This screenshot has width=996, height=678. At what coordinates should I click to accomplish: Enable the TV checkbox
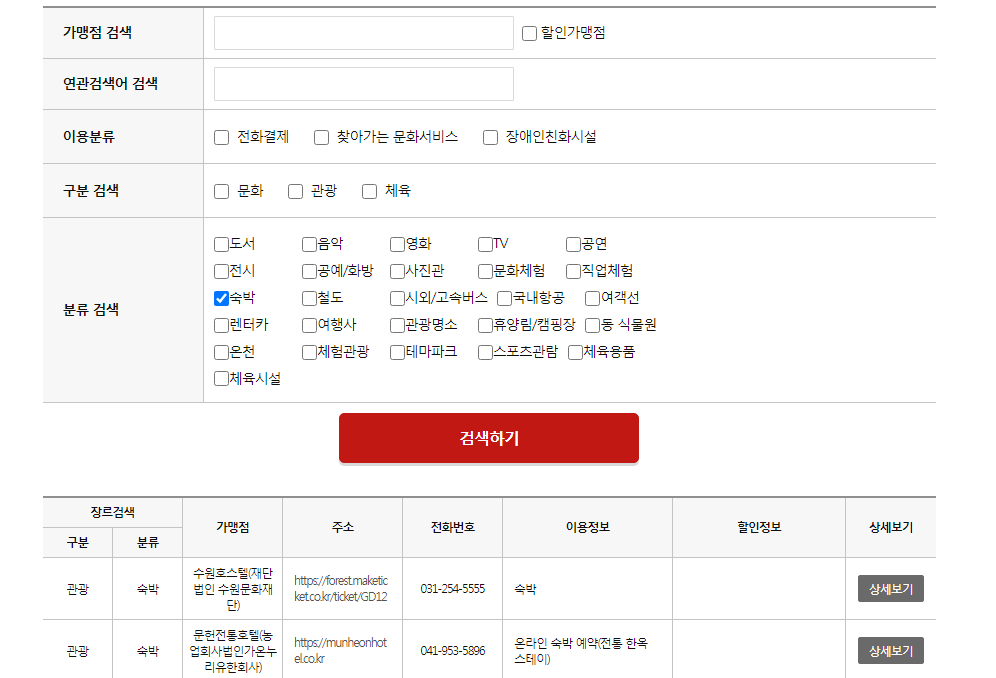pyautogui.click(x=485, y=245)
